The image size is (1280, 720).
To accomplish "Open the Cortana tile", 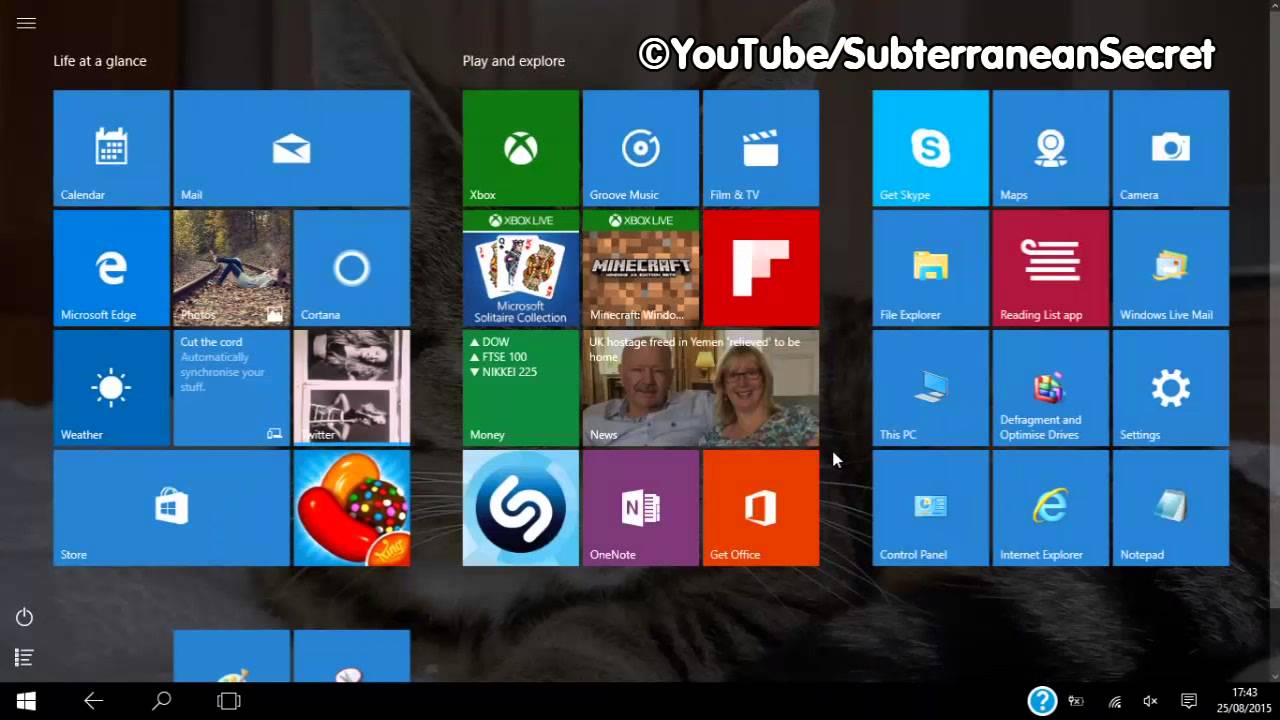I will (351, 268).
